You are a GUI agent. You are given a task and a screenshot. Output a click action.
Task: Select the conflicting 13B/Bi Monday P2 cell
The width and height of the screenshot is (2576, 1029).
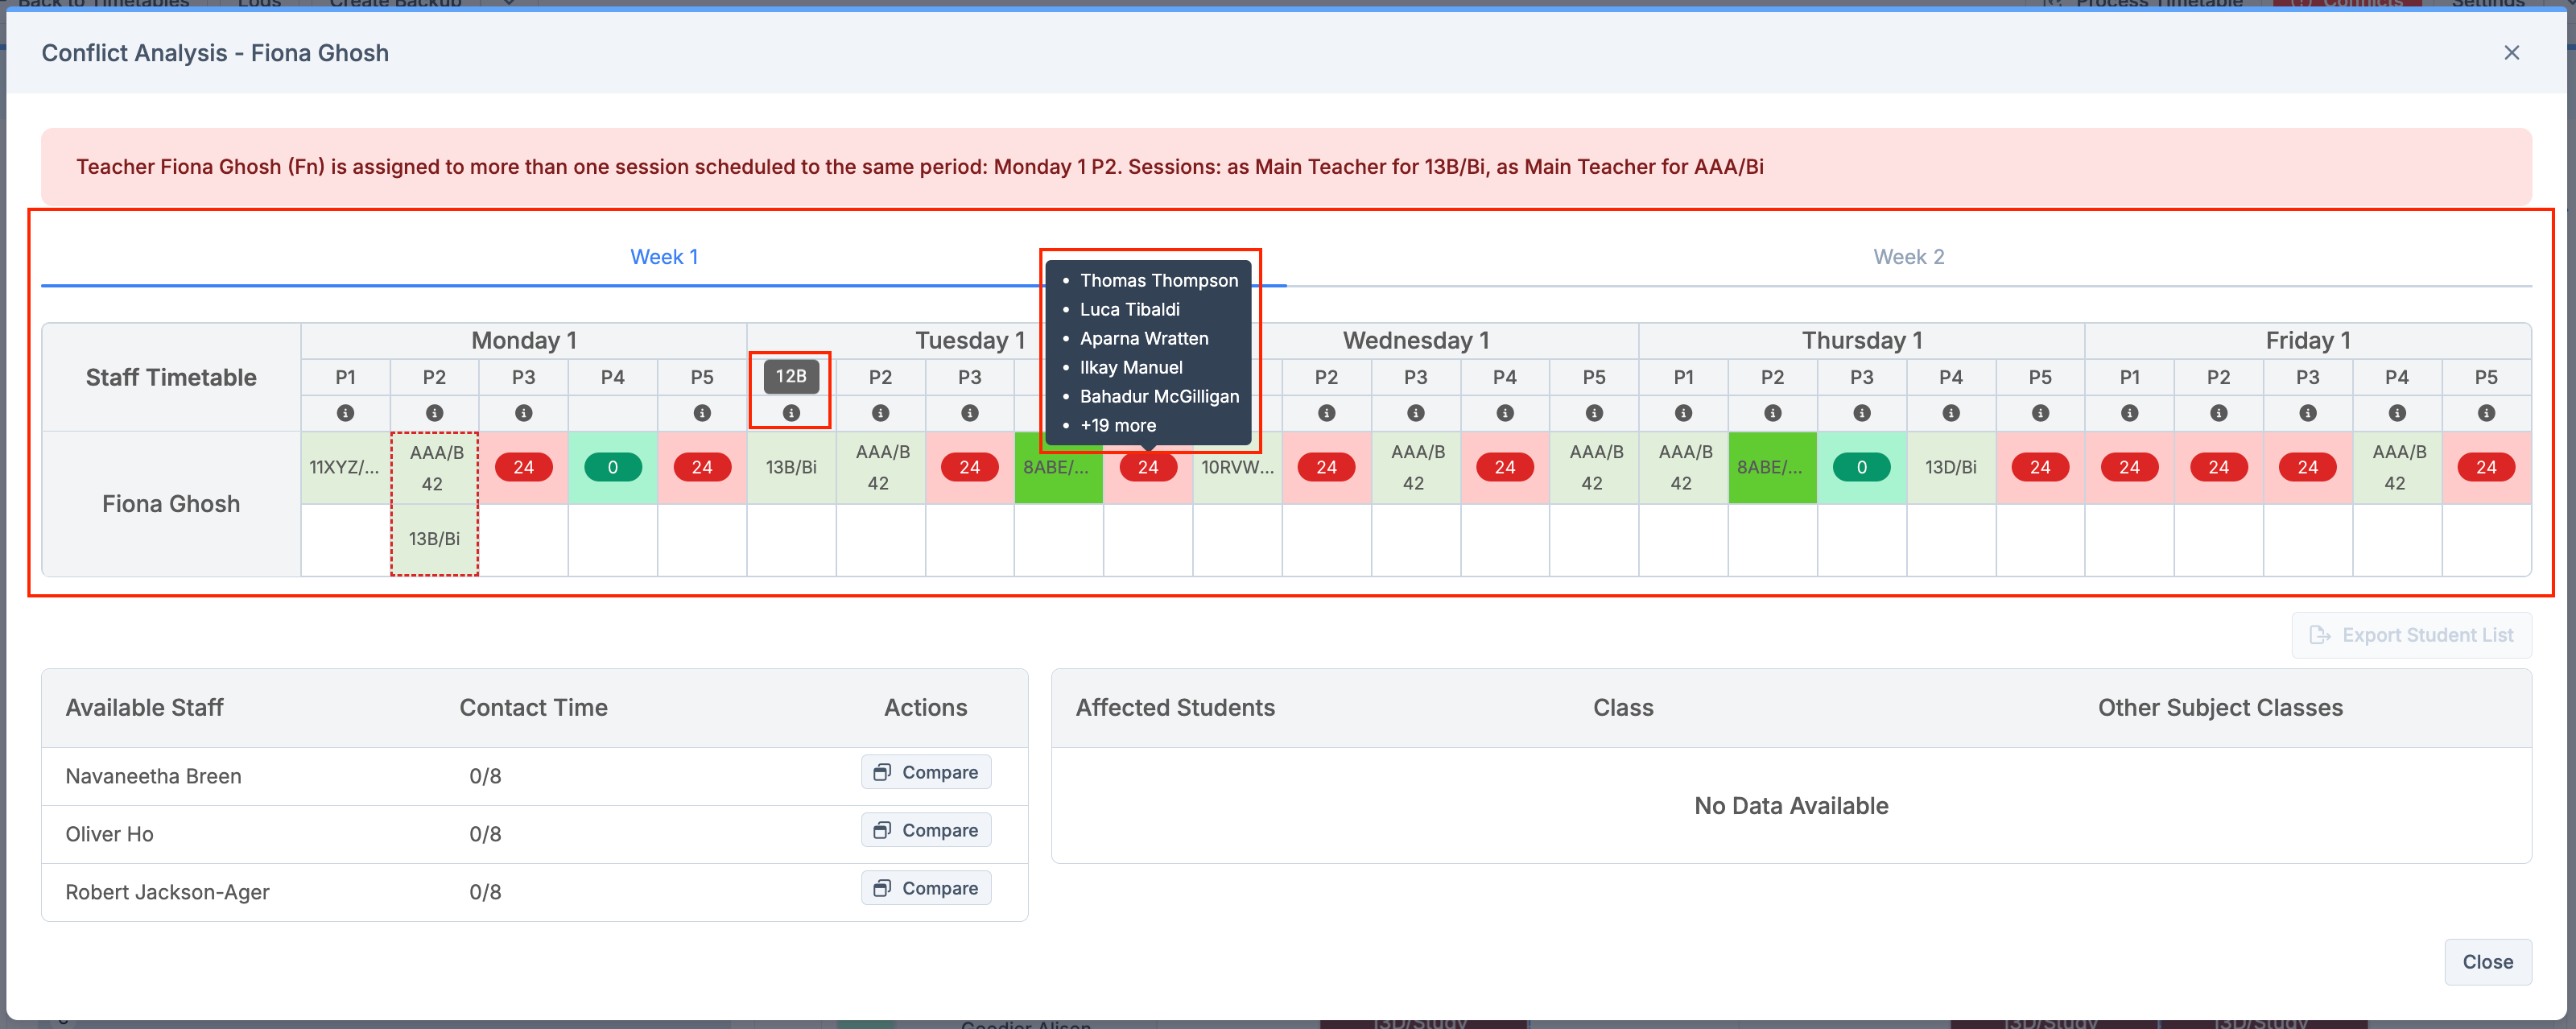pyautogui.click(x=434, y=539)
